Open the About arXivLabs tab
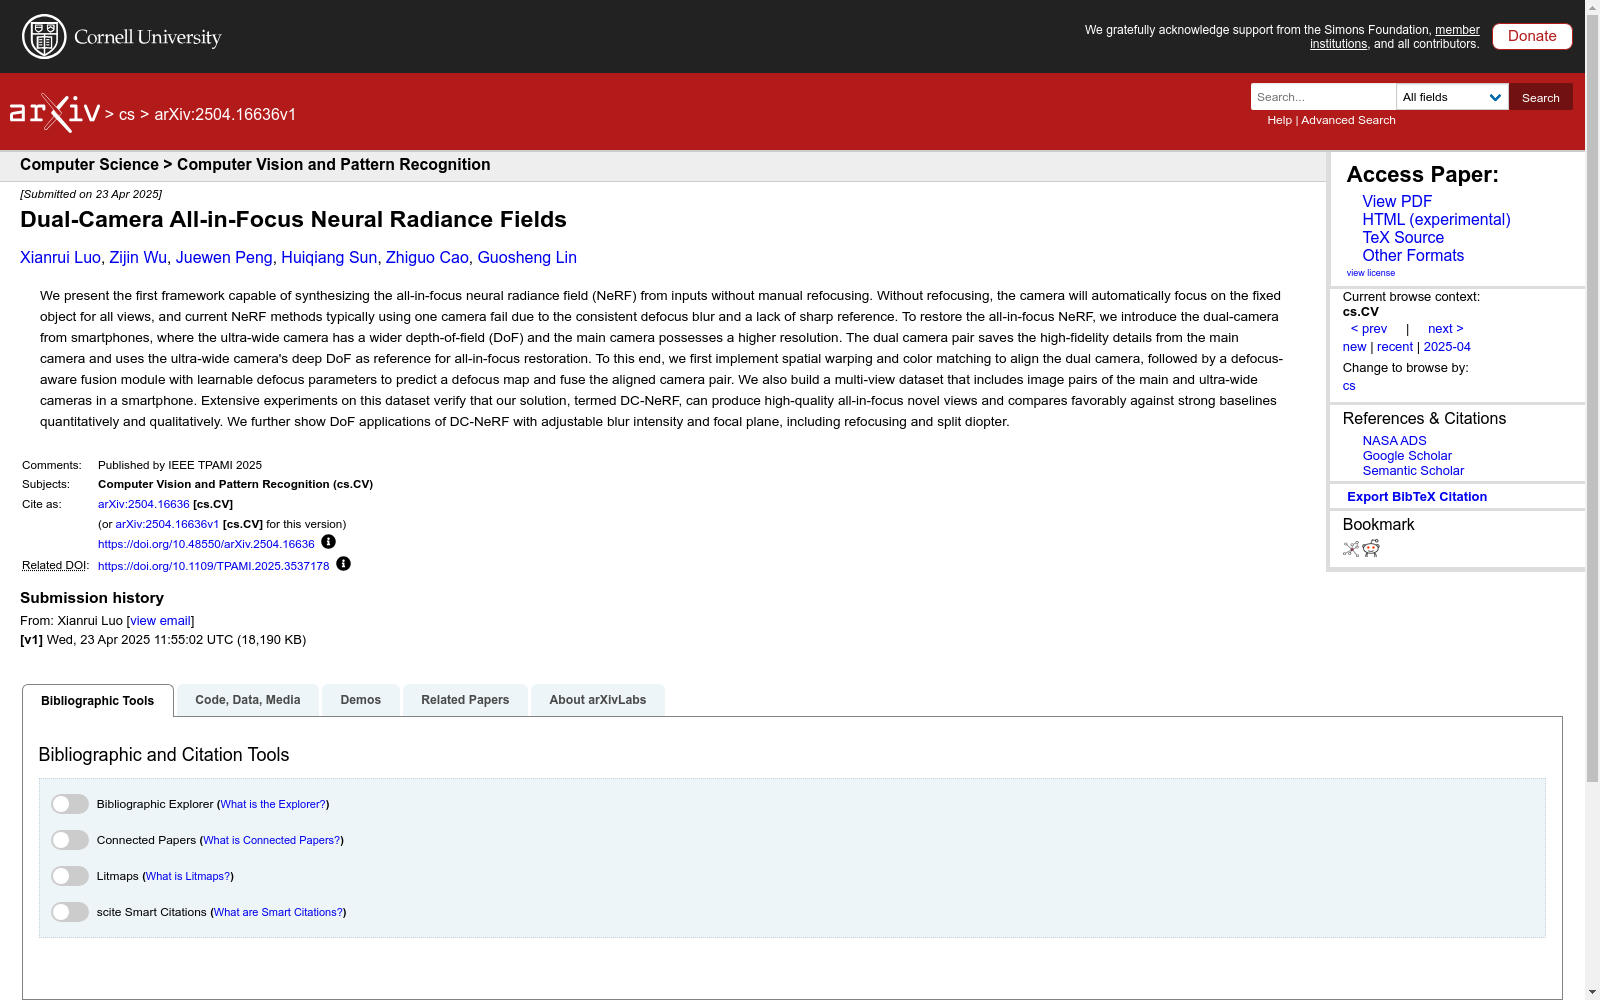The height and width of the screenshot is (1000, 1600). pos(598,700)
